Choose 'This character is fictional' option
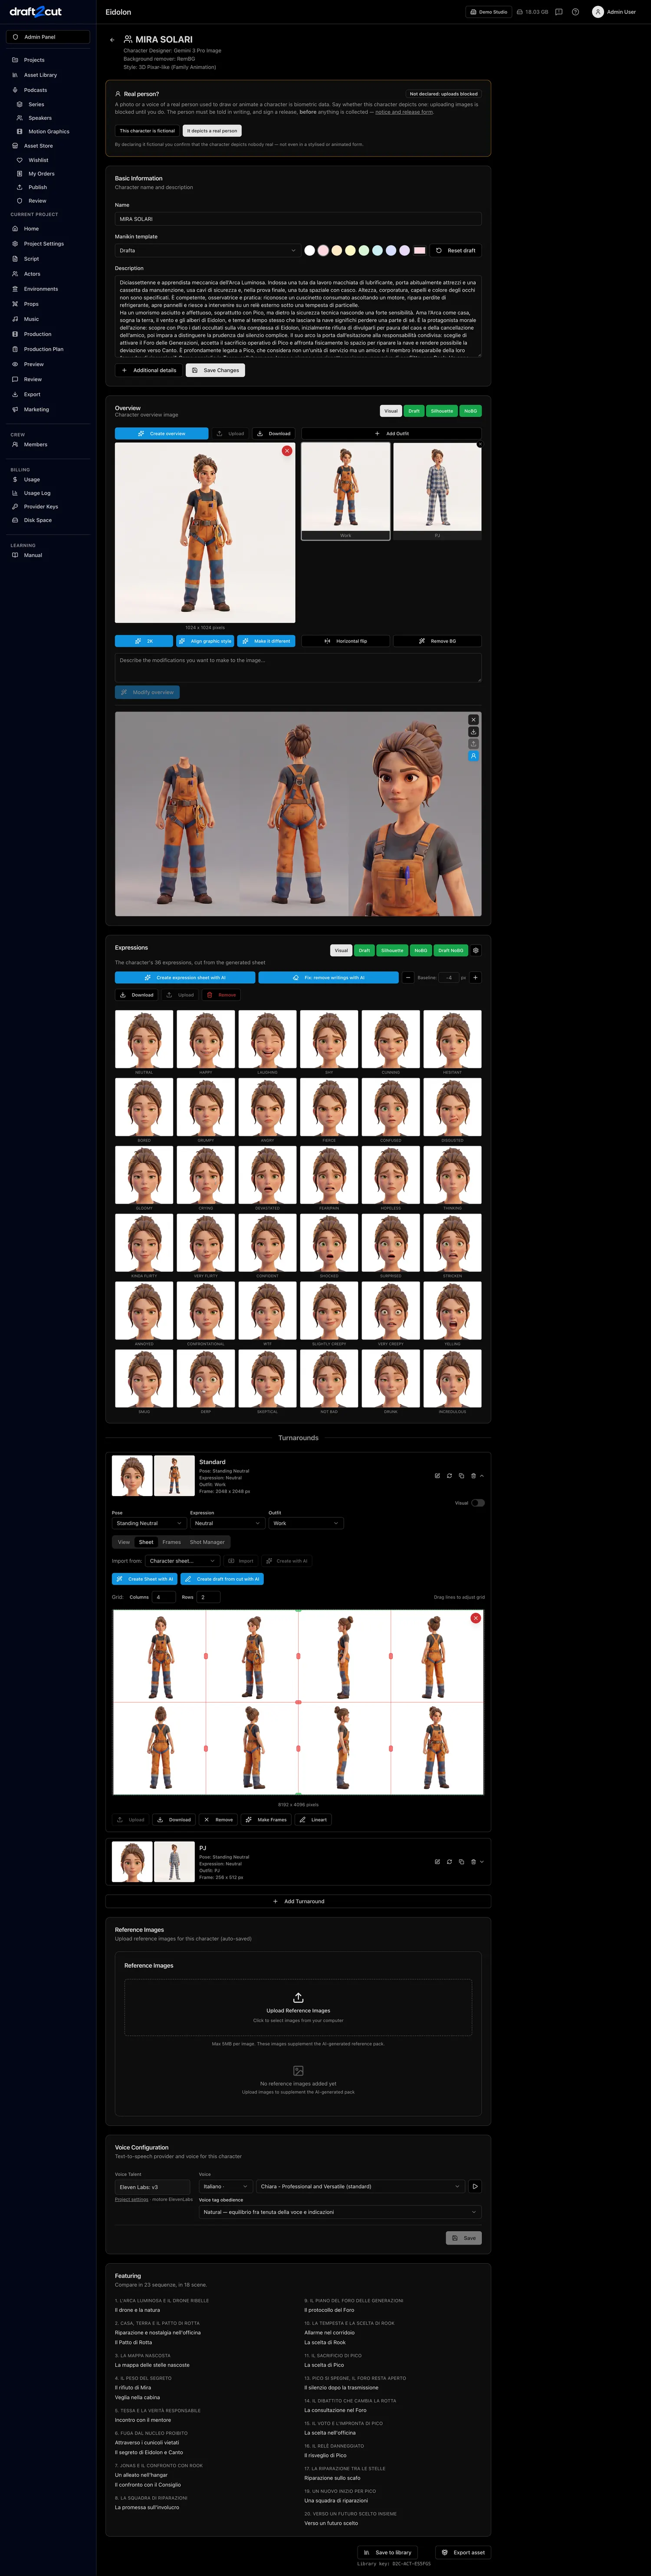The height and width of the screenshot is (2576, 651). click(147, 131)
